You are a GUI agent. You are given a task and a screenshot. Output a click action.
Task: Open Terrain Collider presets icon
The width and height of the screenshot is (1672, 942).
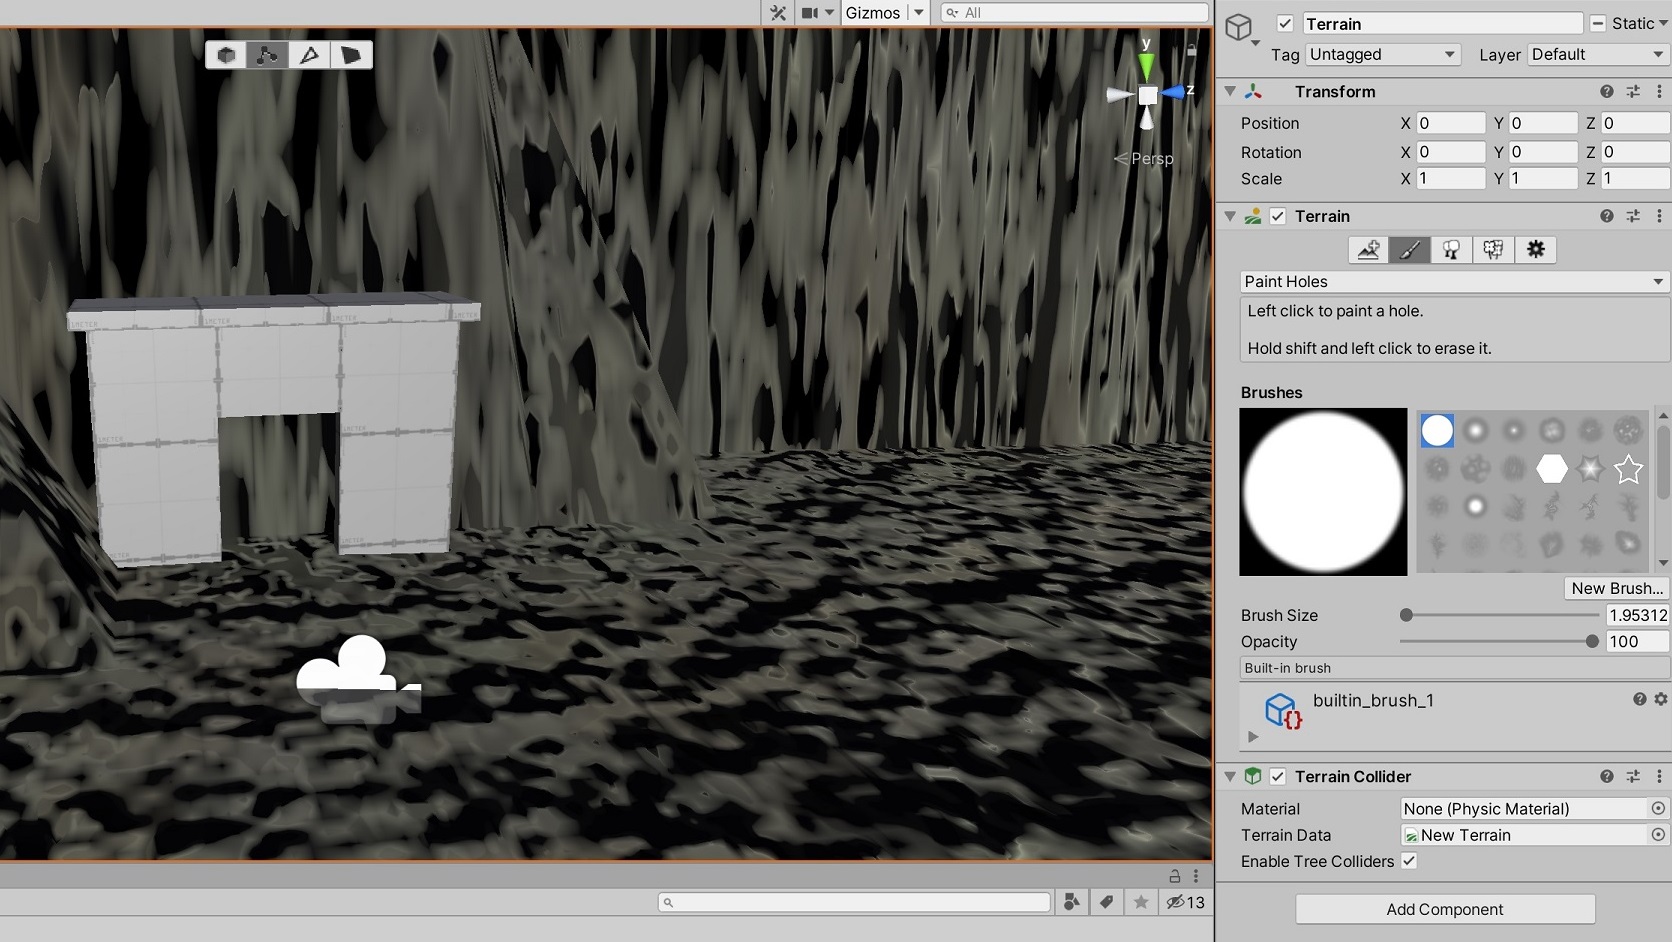click(x=1633, y=776)
